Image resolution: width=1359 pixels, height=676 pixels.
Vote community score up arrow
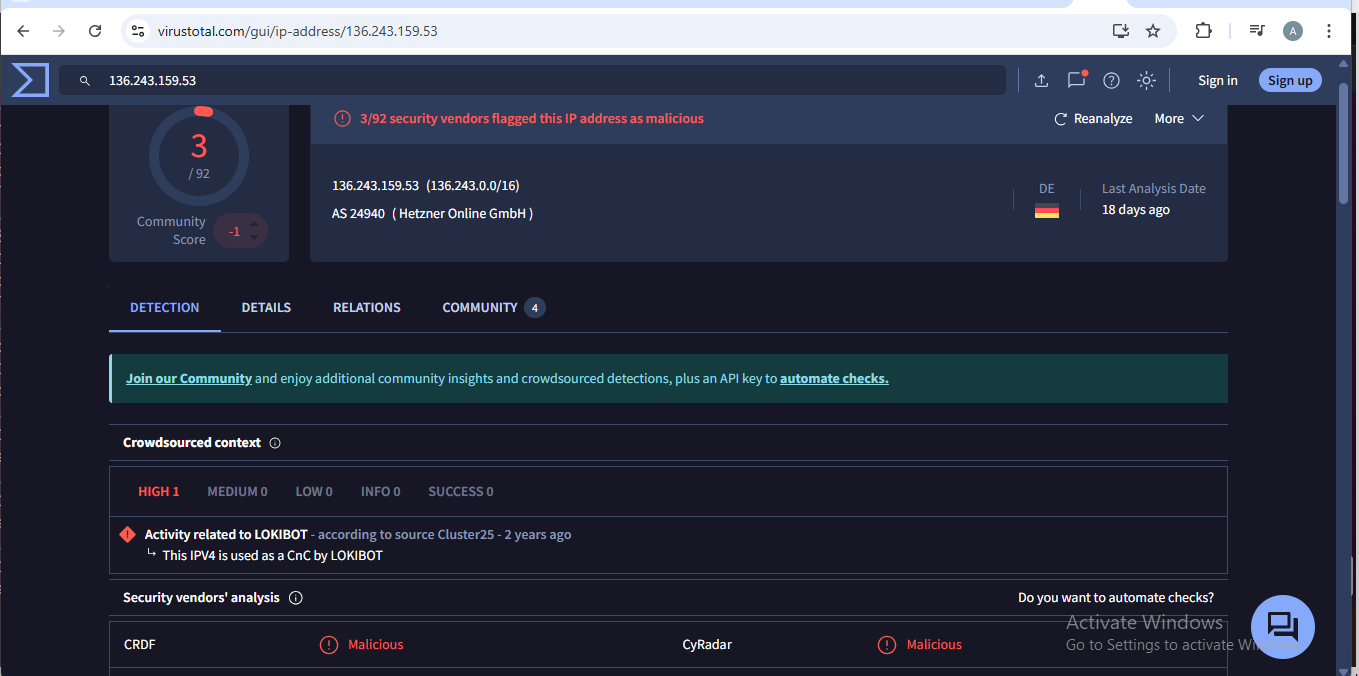255,224
